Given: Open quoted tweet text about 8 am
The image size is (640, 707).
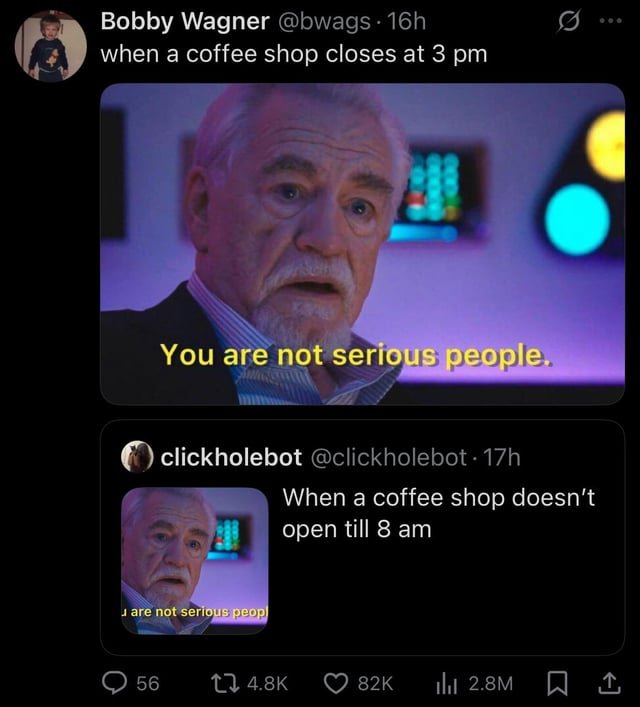Looking at the screenshot, I should point(438,513).
